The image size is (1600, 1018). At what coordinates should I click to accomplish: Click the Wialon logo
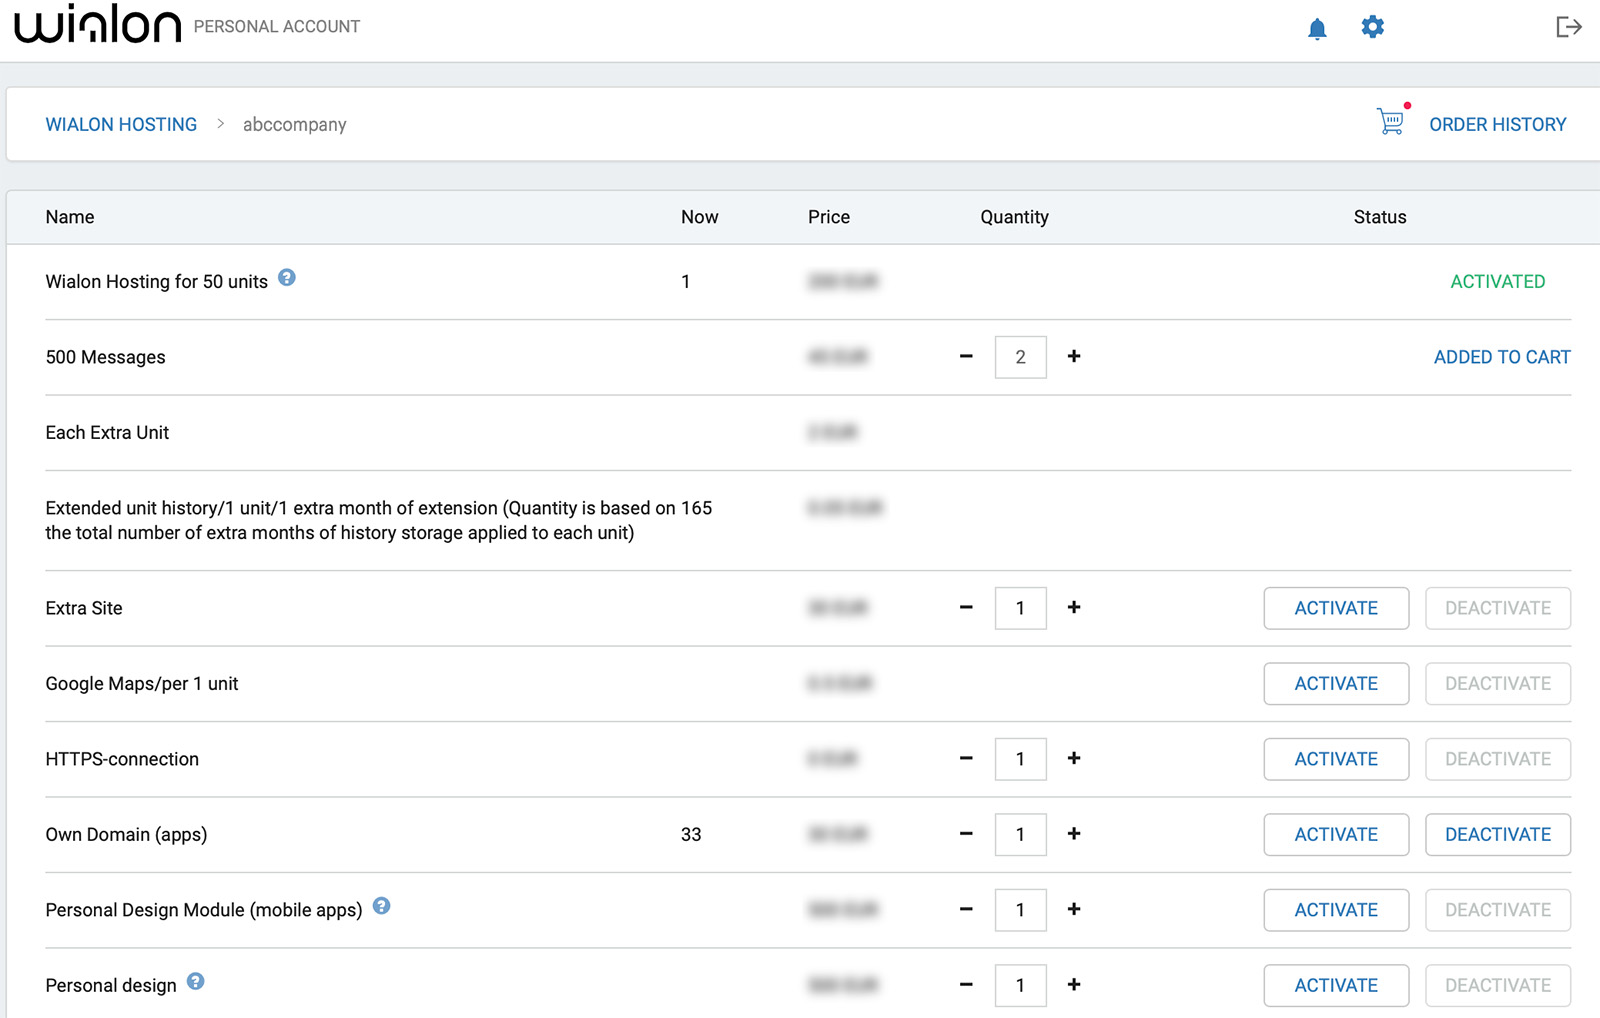tap(98, 25)
